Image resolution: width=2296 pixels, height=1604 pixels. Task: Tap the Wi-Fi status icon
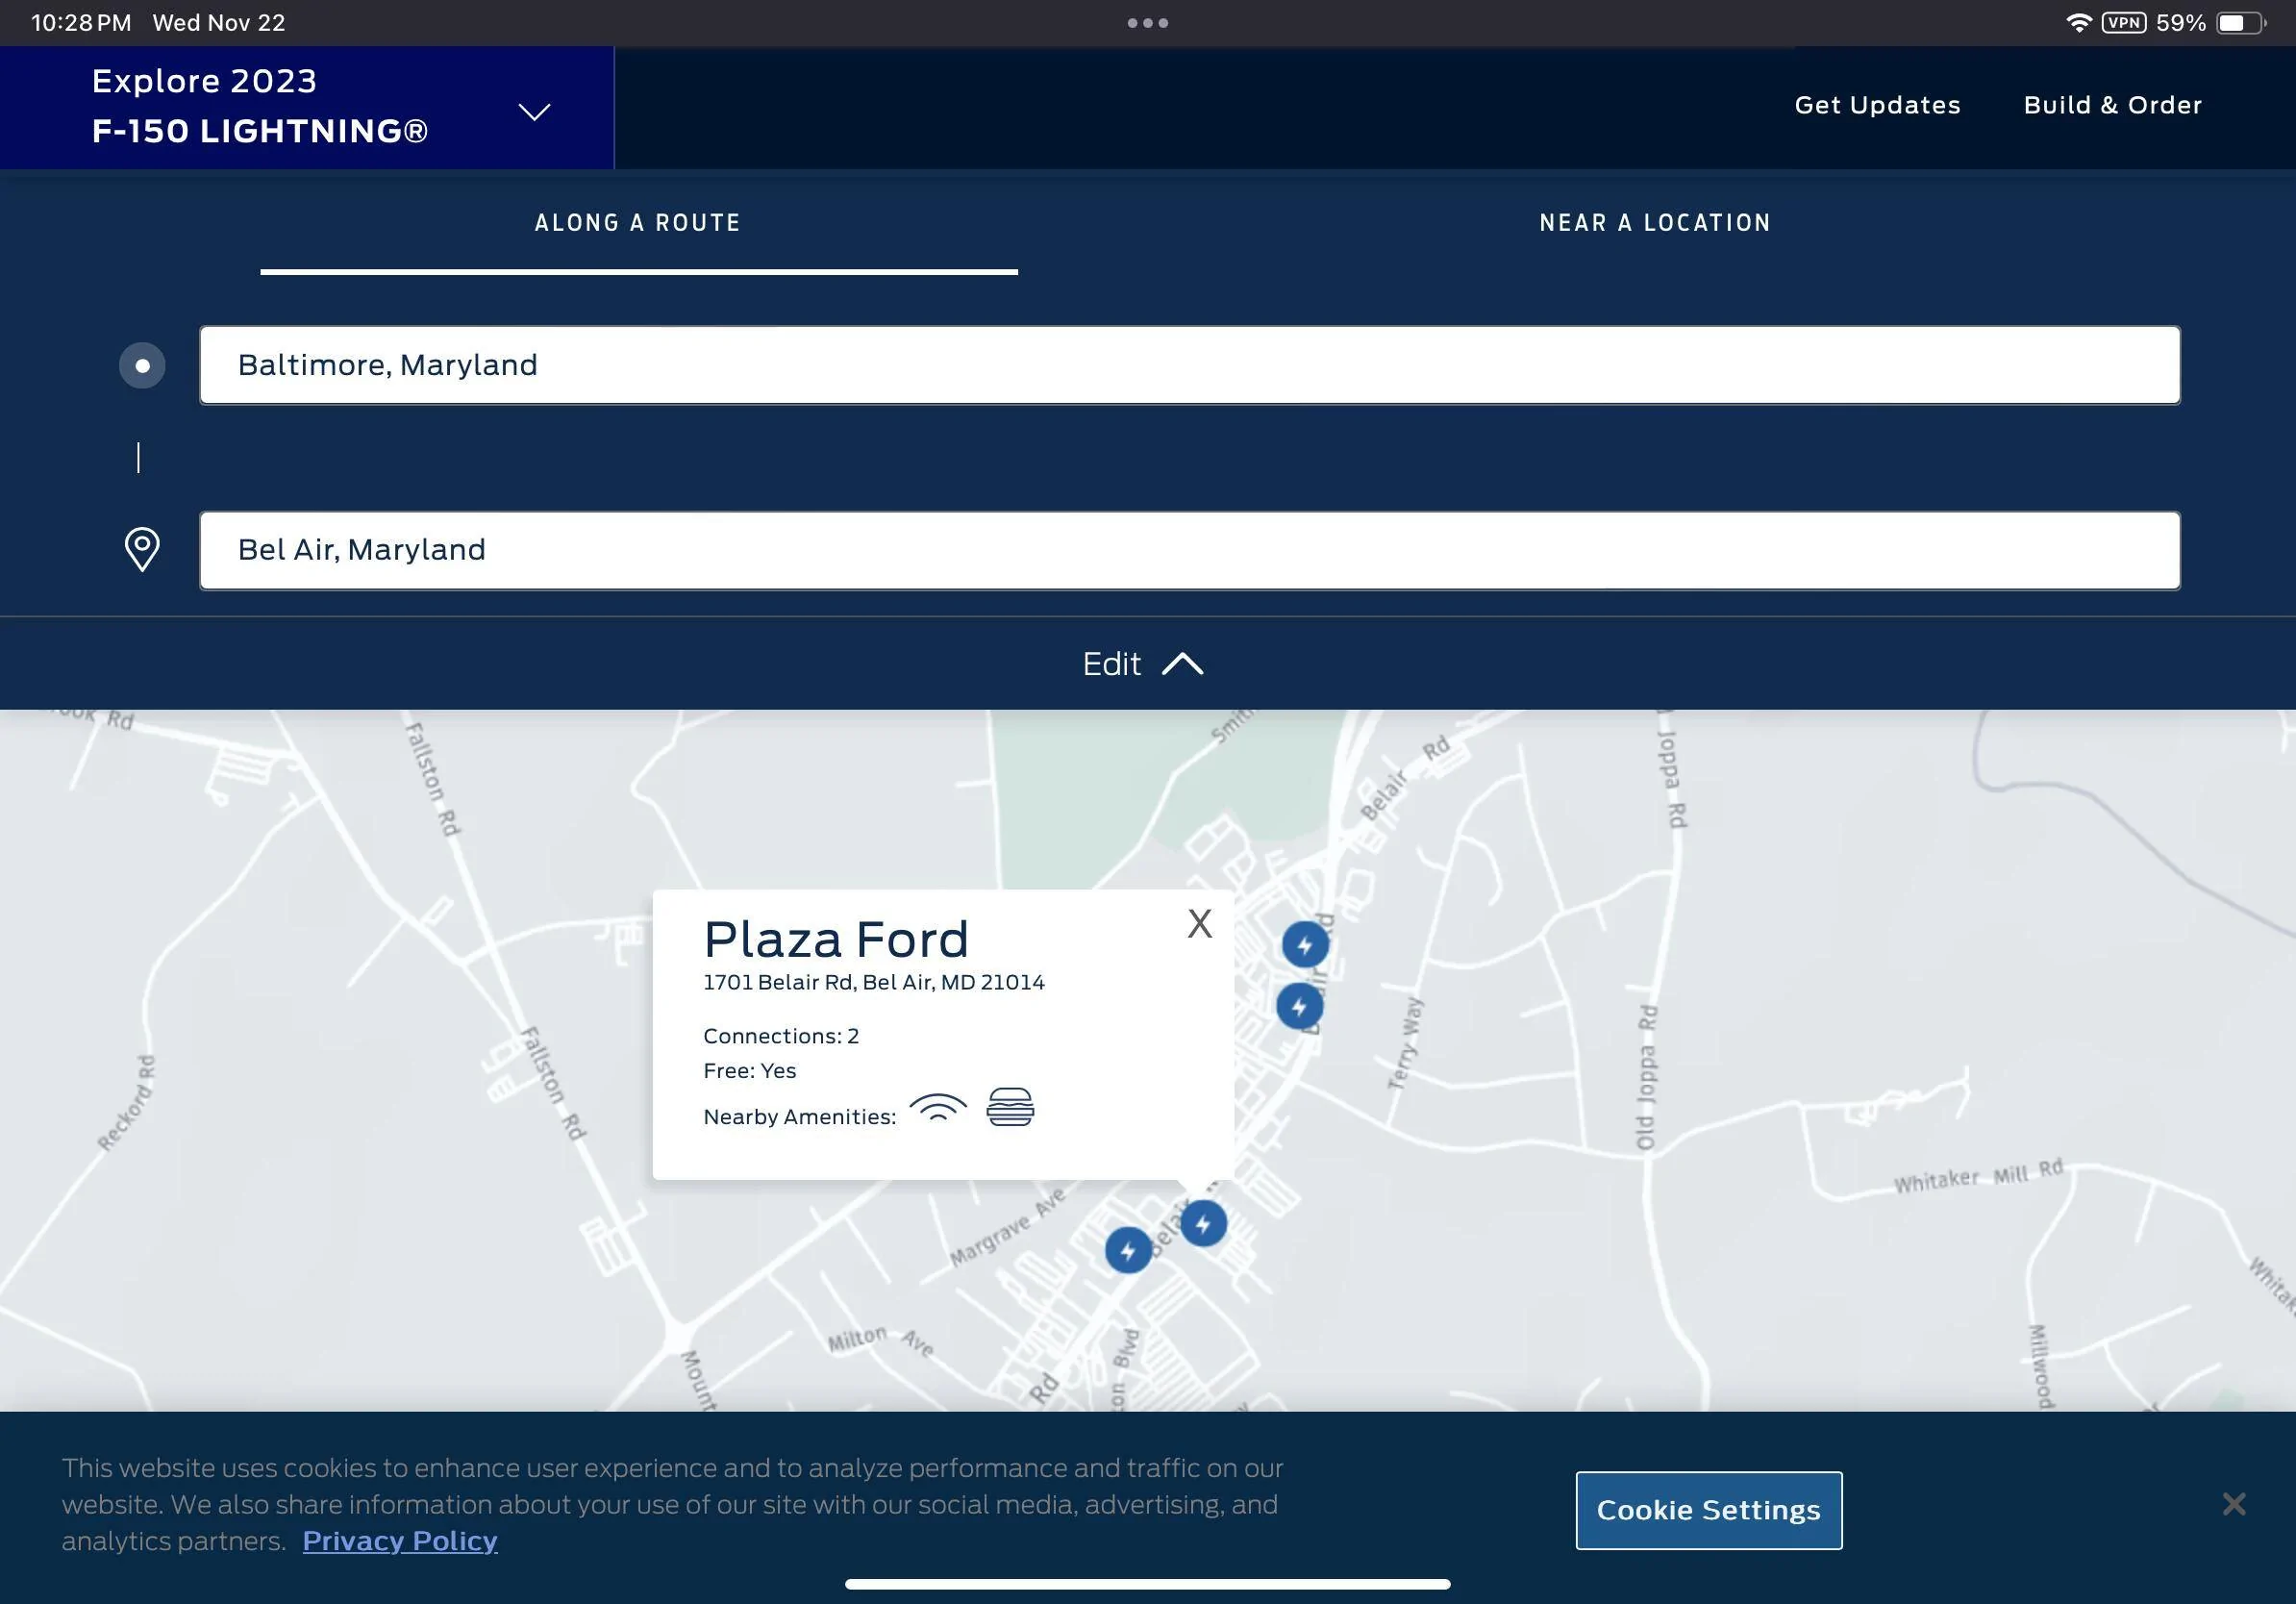click(2079, 22)
